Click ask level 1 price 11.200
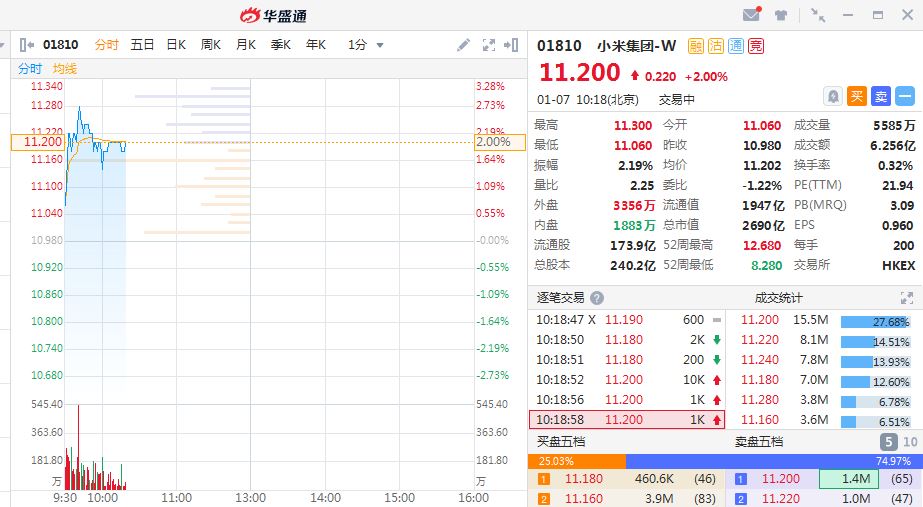The height and width of the screenshot is (507, 923). [x=781, y=479]
